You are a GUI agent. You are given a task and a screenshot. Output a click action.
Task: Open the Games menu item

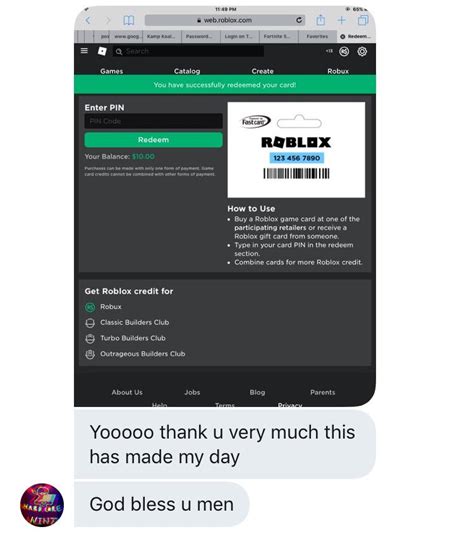[112, 71]
